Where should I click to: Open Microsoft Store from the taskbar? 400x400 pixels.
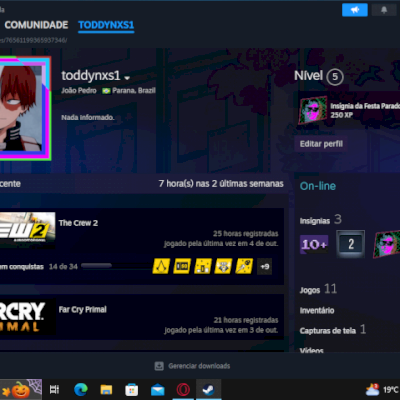pos(132,390)
